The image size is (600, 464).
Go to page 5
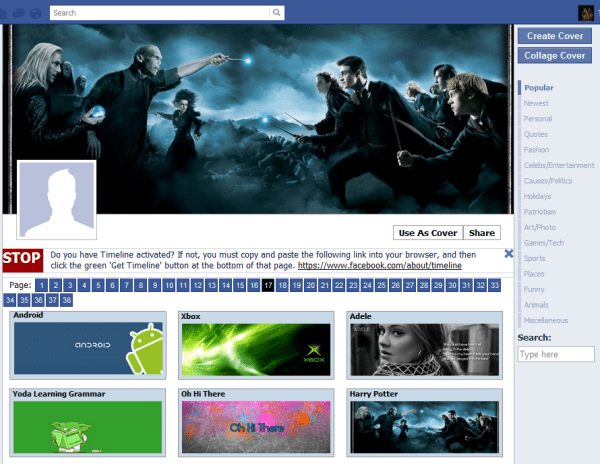coord(98,285)
